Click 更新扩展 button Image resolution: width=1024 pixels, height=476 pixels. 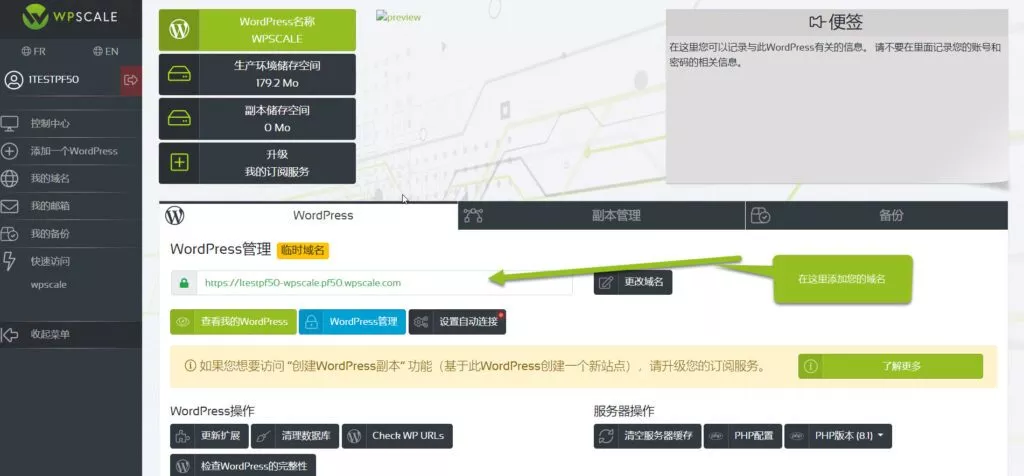(x=209, y=436)
